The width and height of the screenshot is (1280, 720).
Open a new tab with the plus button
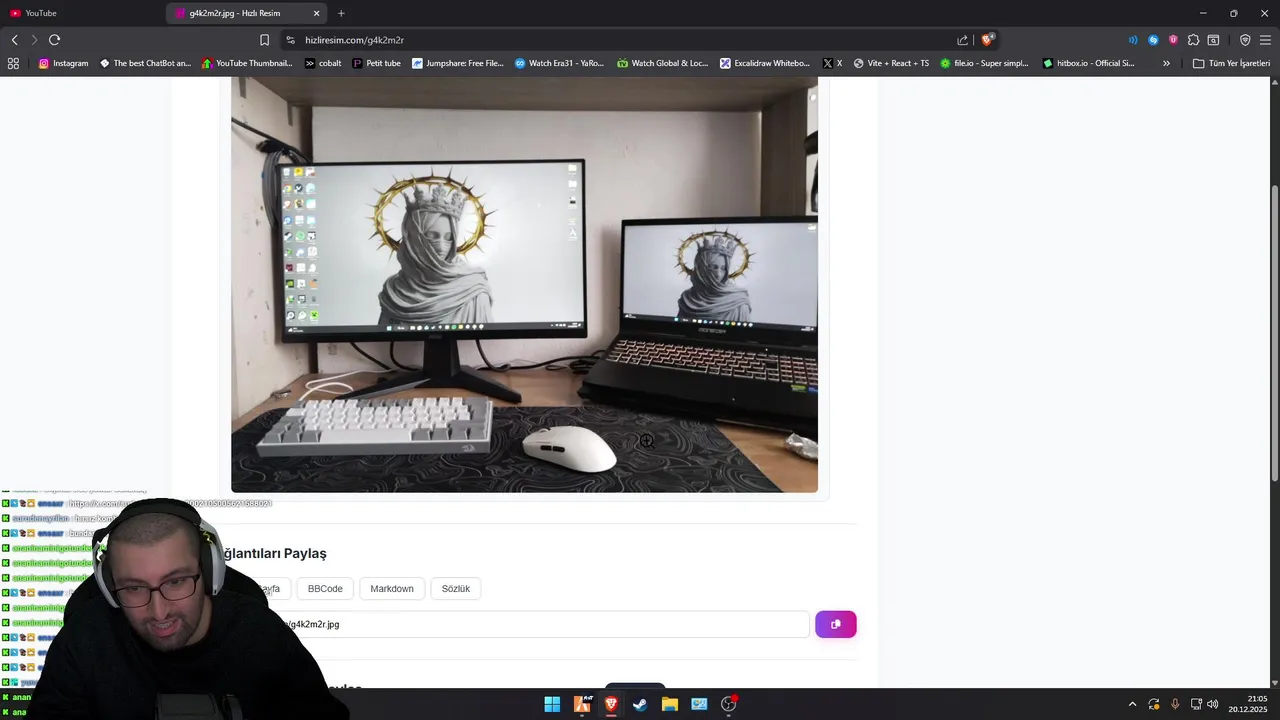click(x=341, y=13)
